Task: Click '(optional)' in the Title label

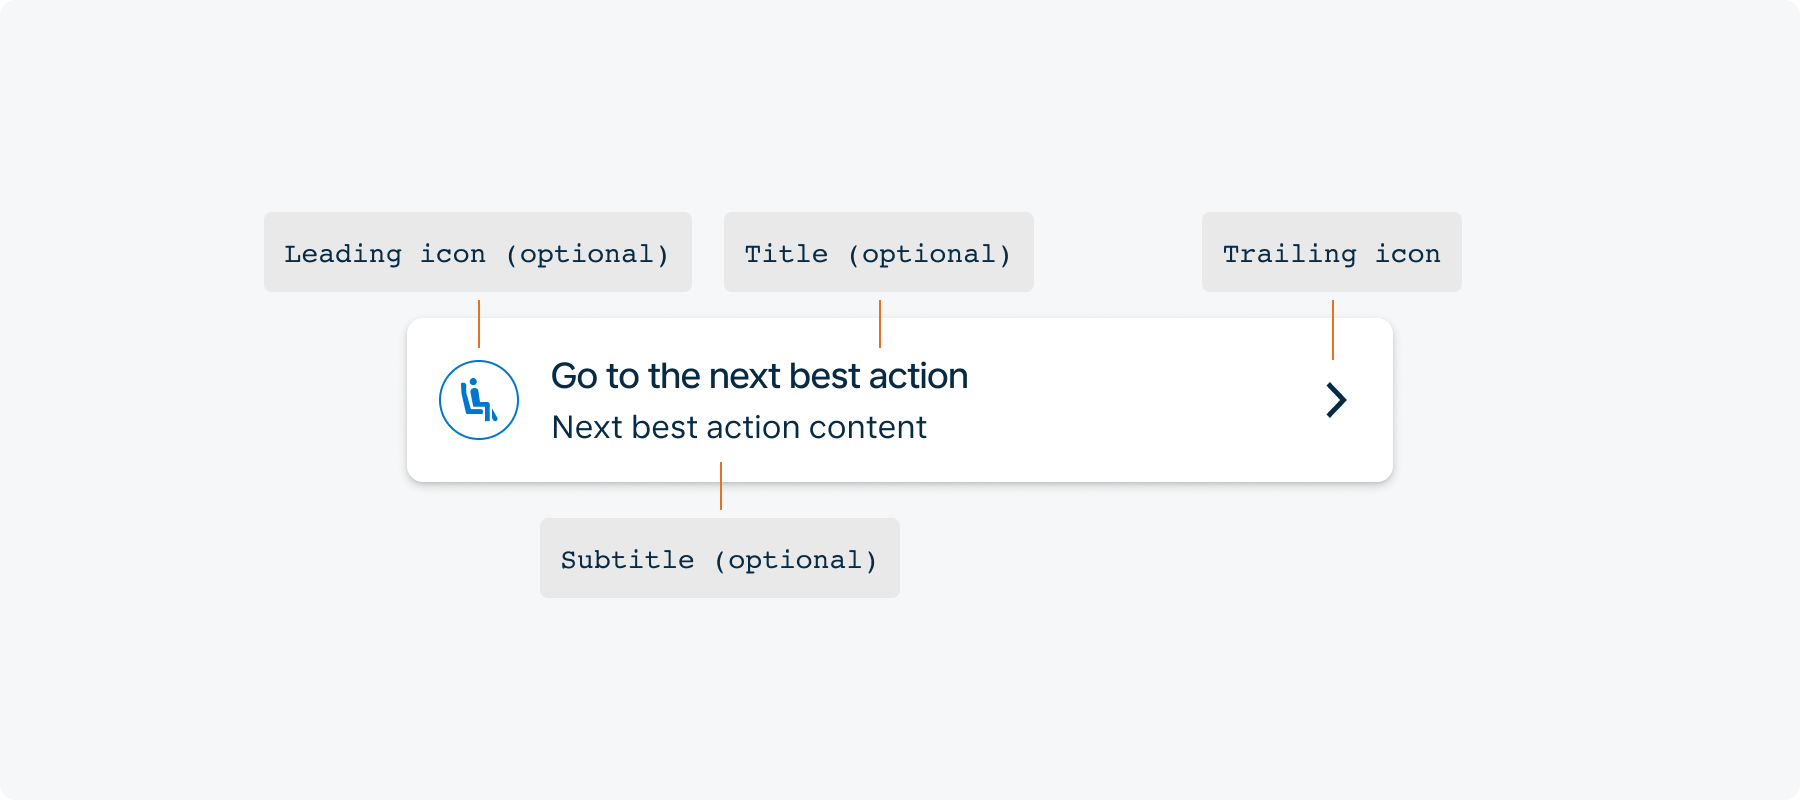Action: [929, 254]
